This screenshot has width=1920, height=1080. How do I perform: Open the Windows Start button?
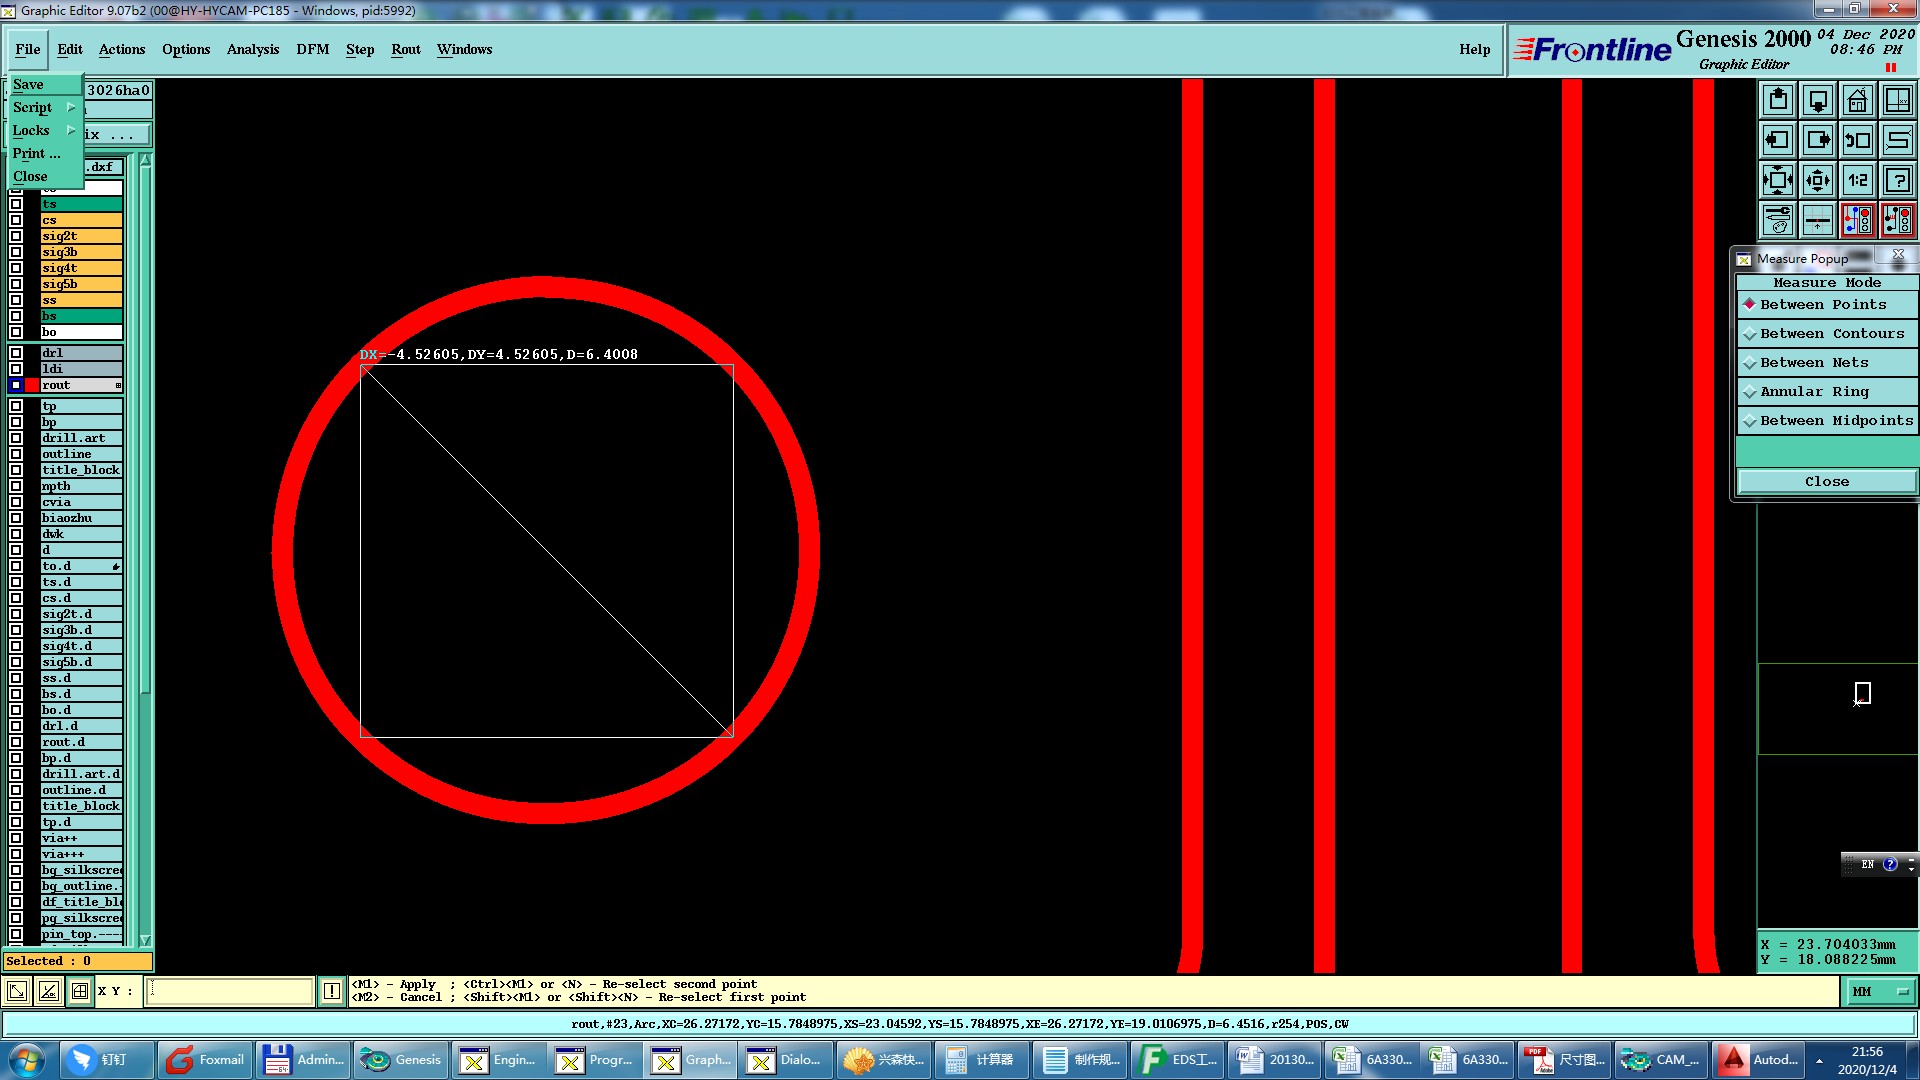(x=27, y=1060)
